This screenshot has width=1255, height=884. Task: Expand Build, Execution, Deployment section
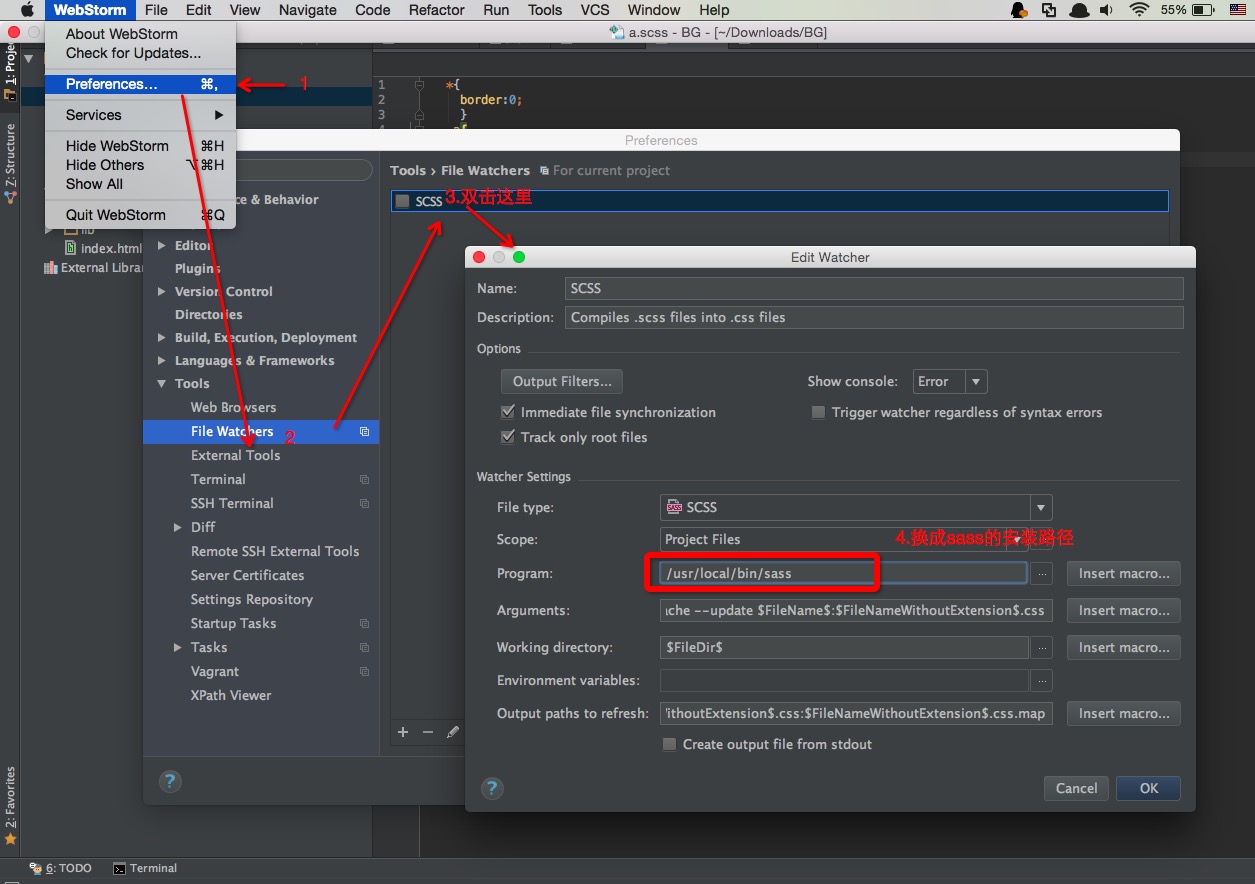[162, 337]
